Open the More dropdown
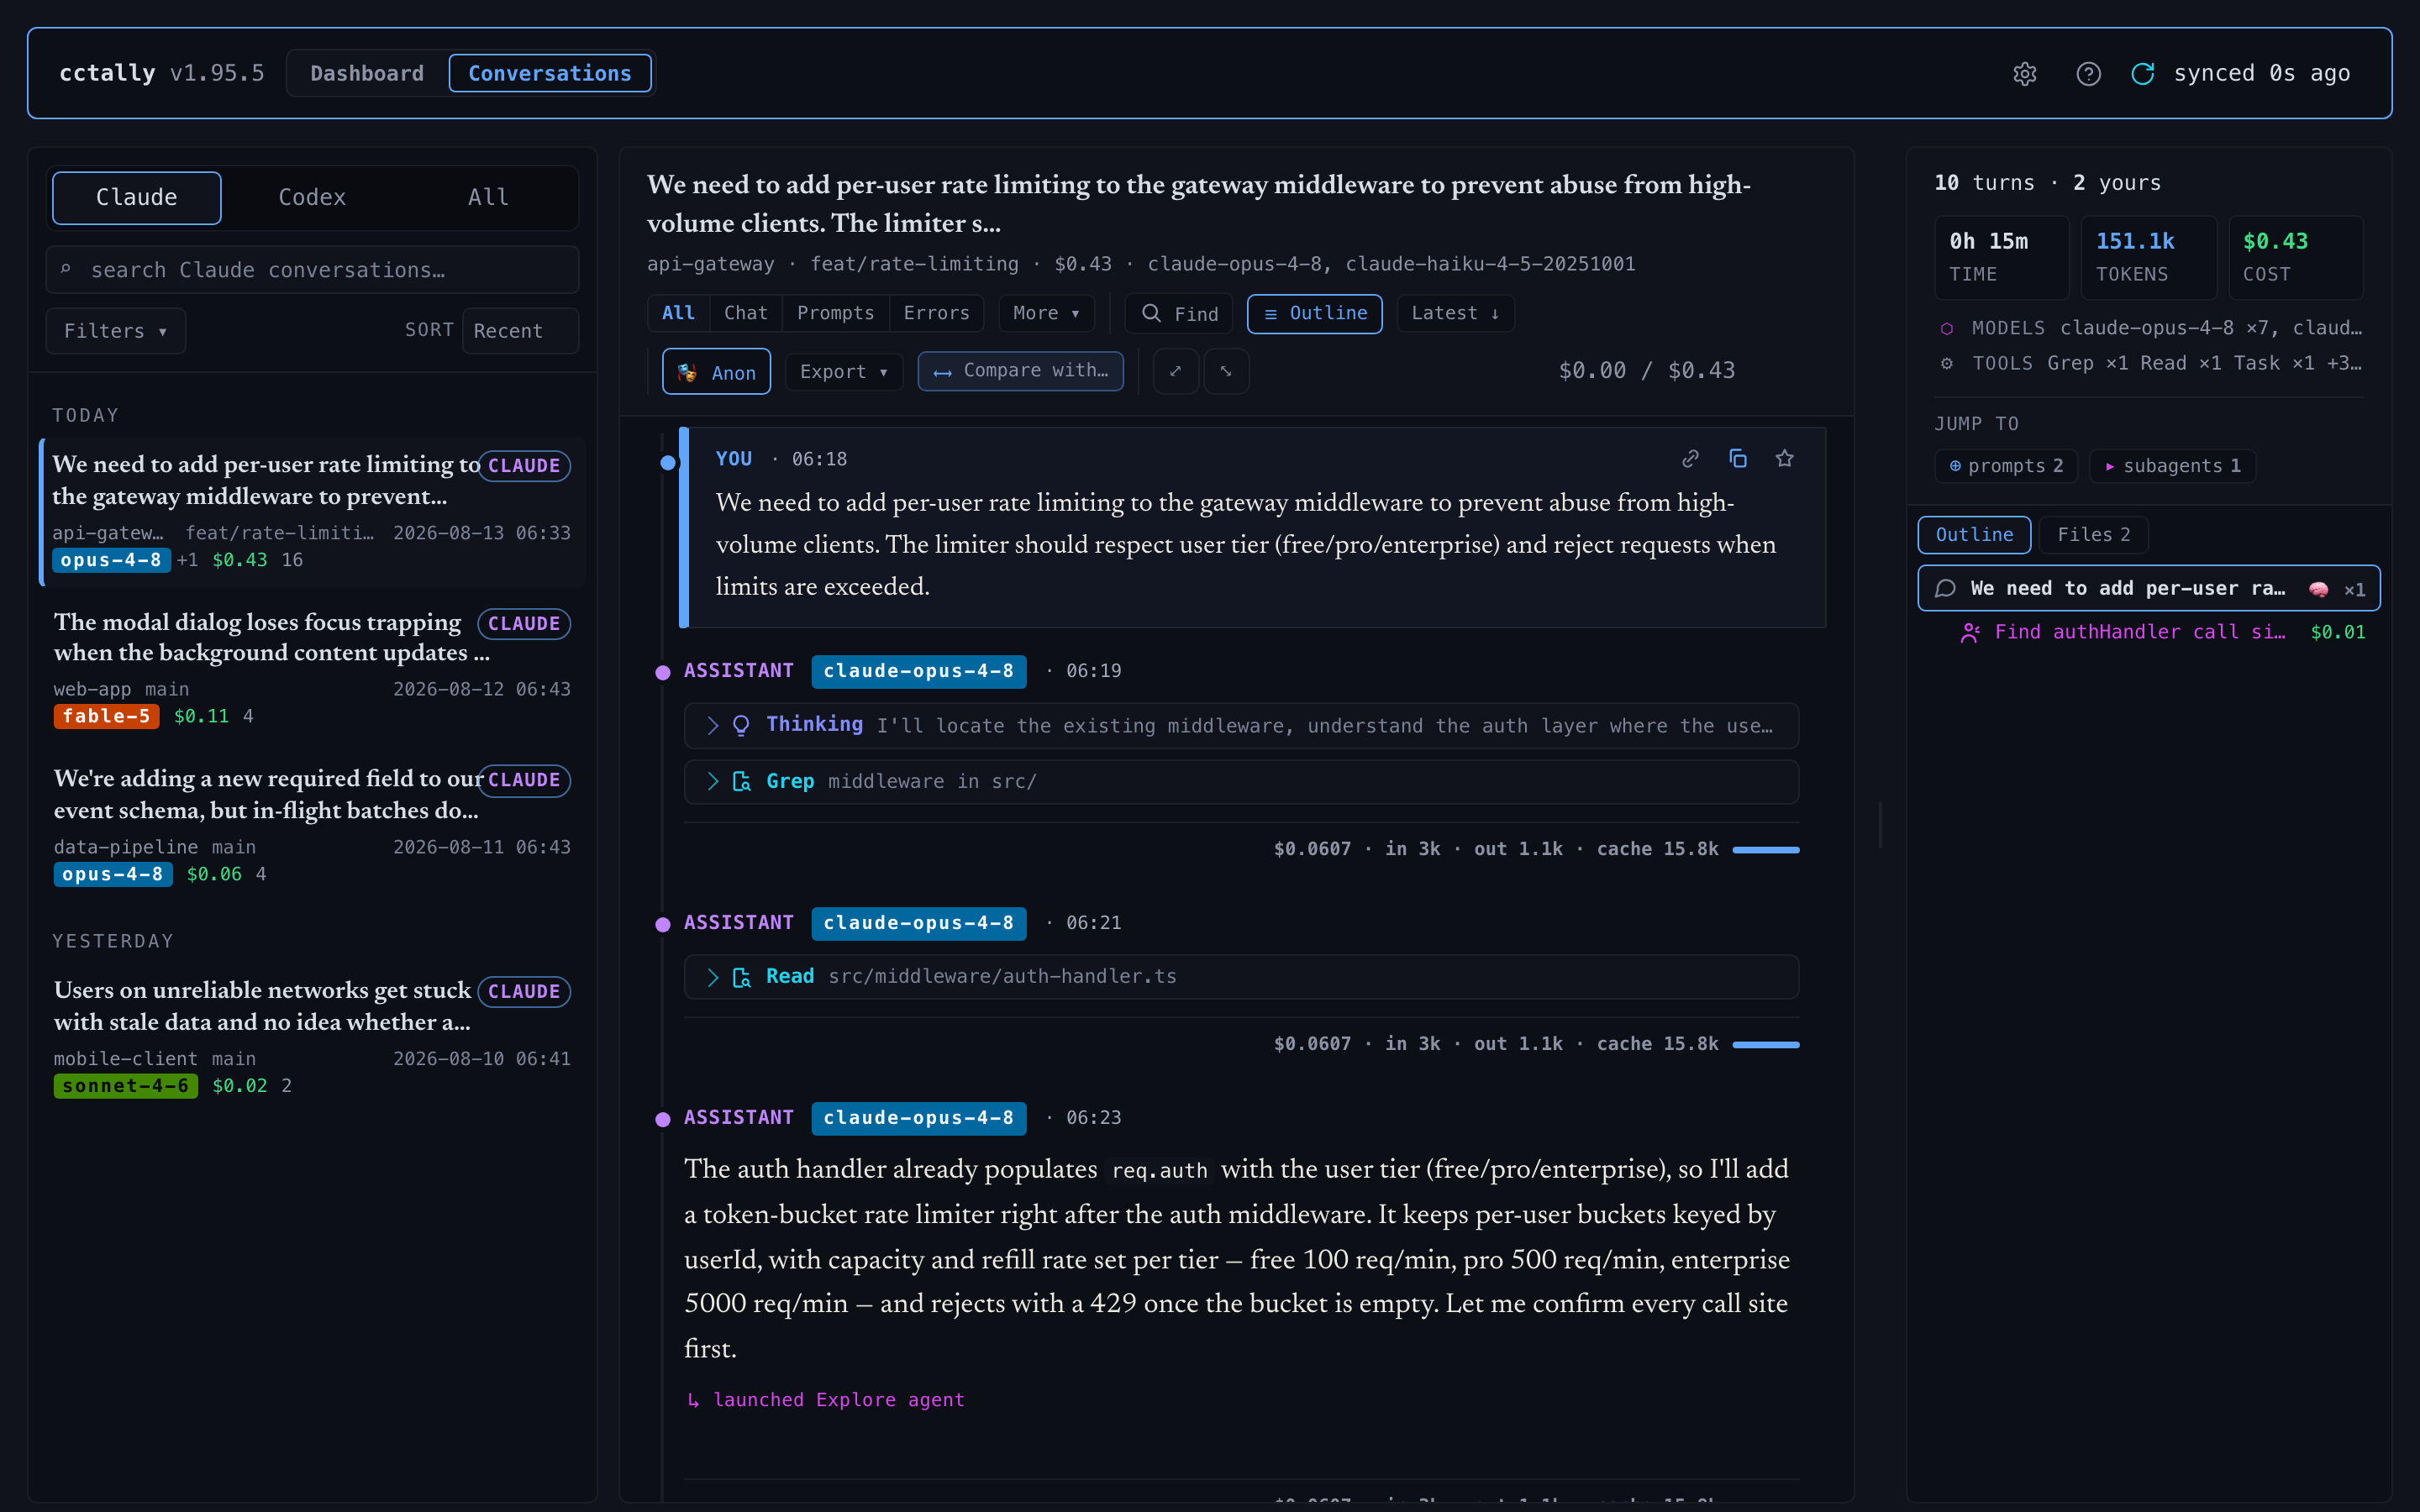 pyautogui.click(x=1046, y=313)
